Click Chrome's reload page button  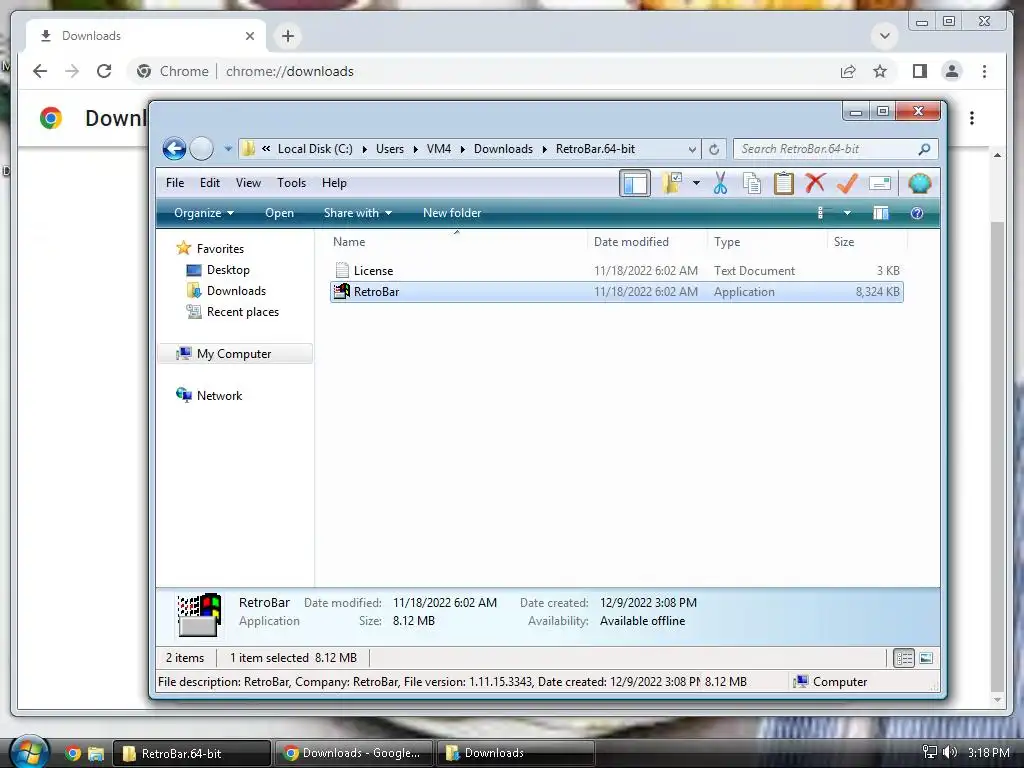(104, 71)
